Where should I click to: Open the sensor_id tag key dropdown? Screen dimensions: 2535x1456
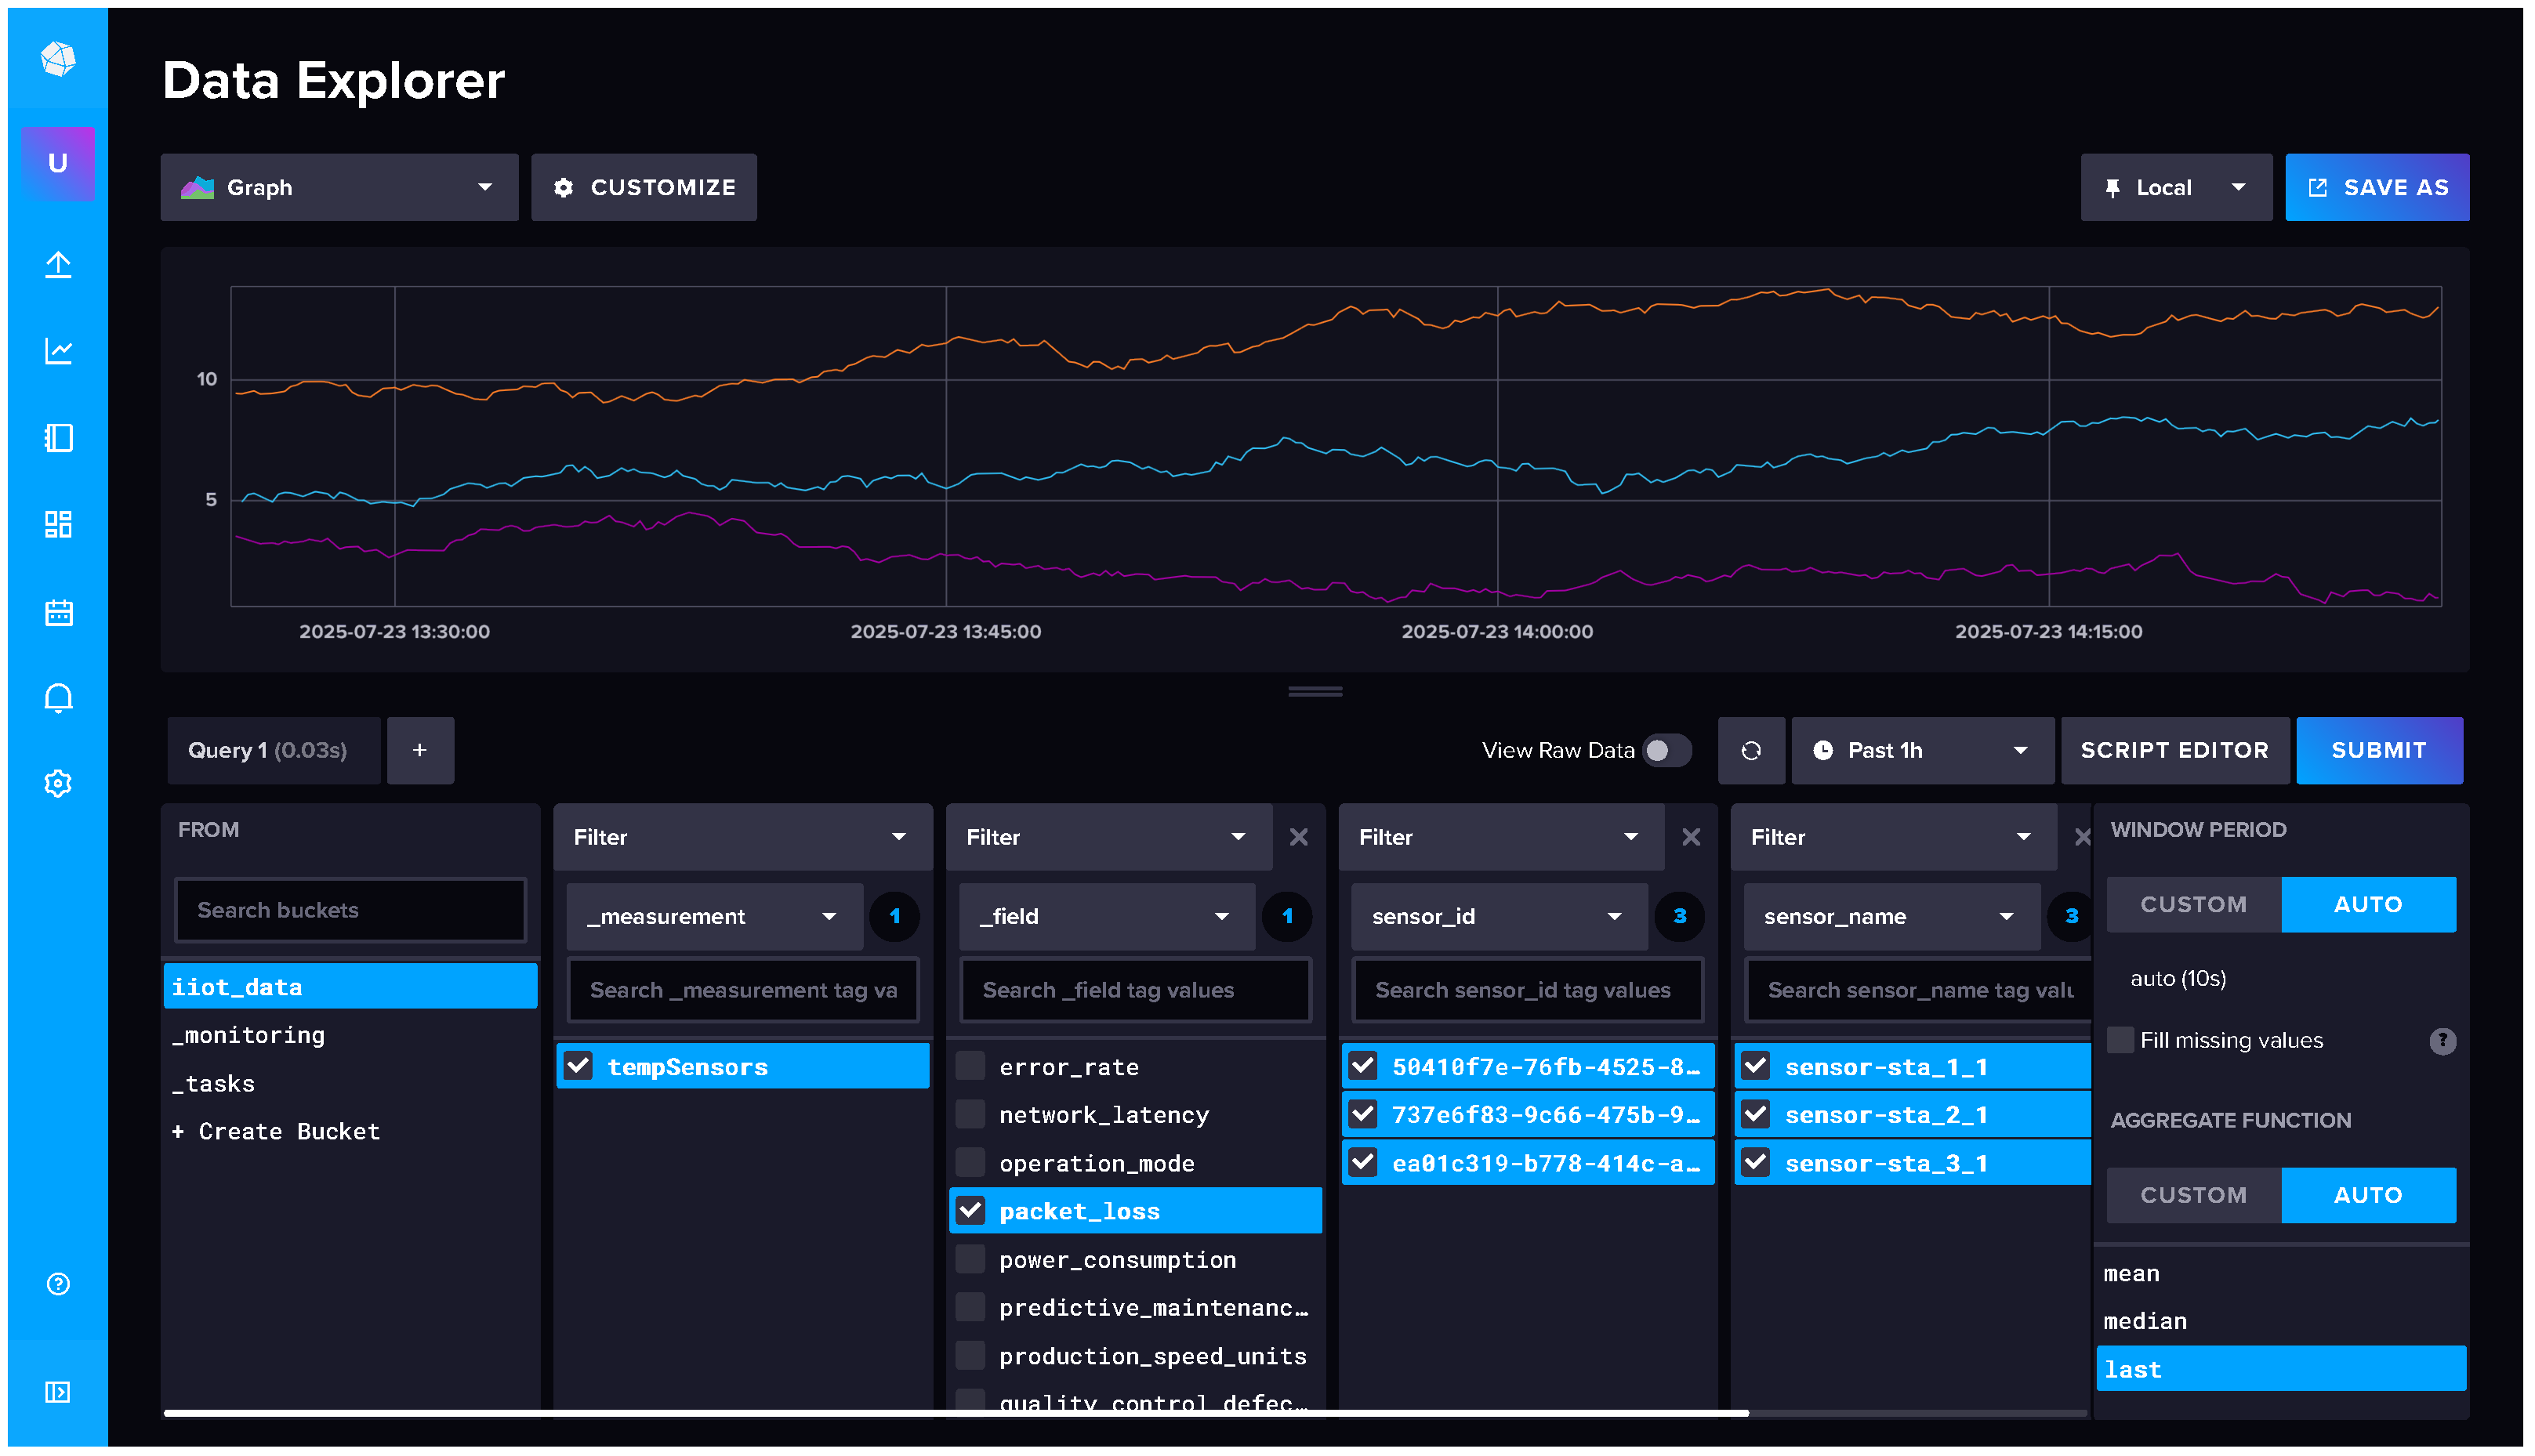[x=1497, y=916]
